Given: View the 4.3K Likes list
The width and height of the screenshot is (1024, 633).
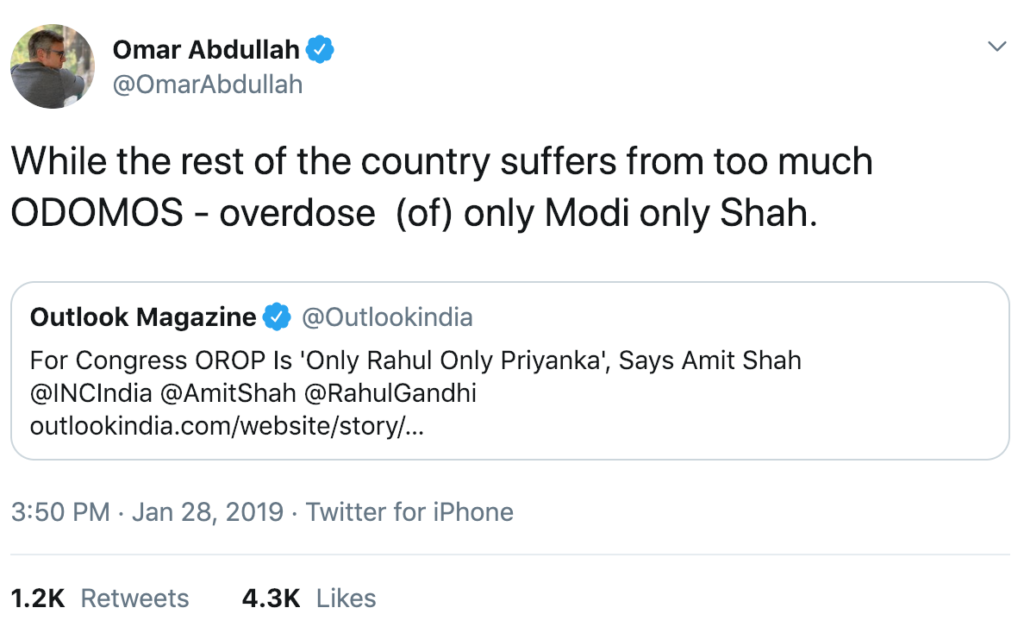Looking at the screenshot, I should tap(308, 598).
